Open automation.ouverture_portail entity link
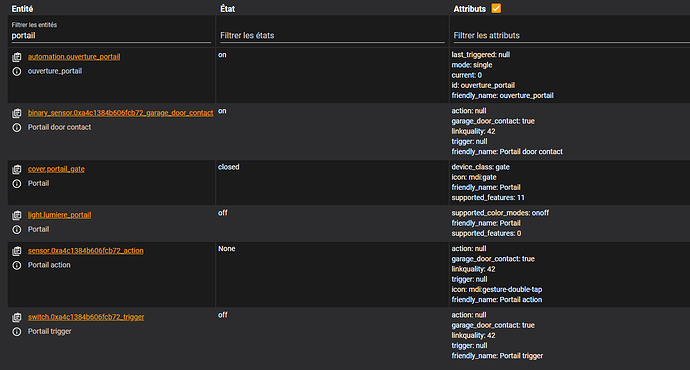 (x=74, y=57)
